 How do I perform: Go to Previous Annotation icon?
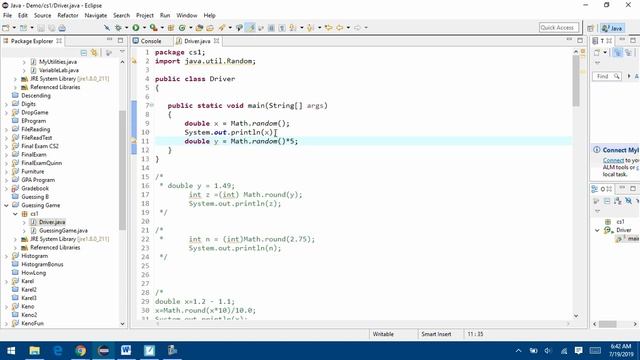310,28
